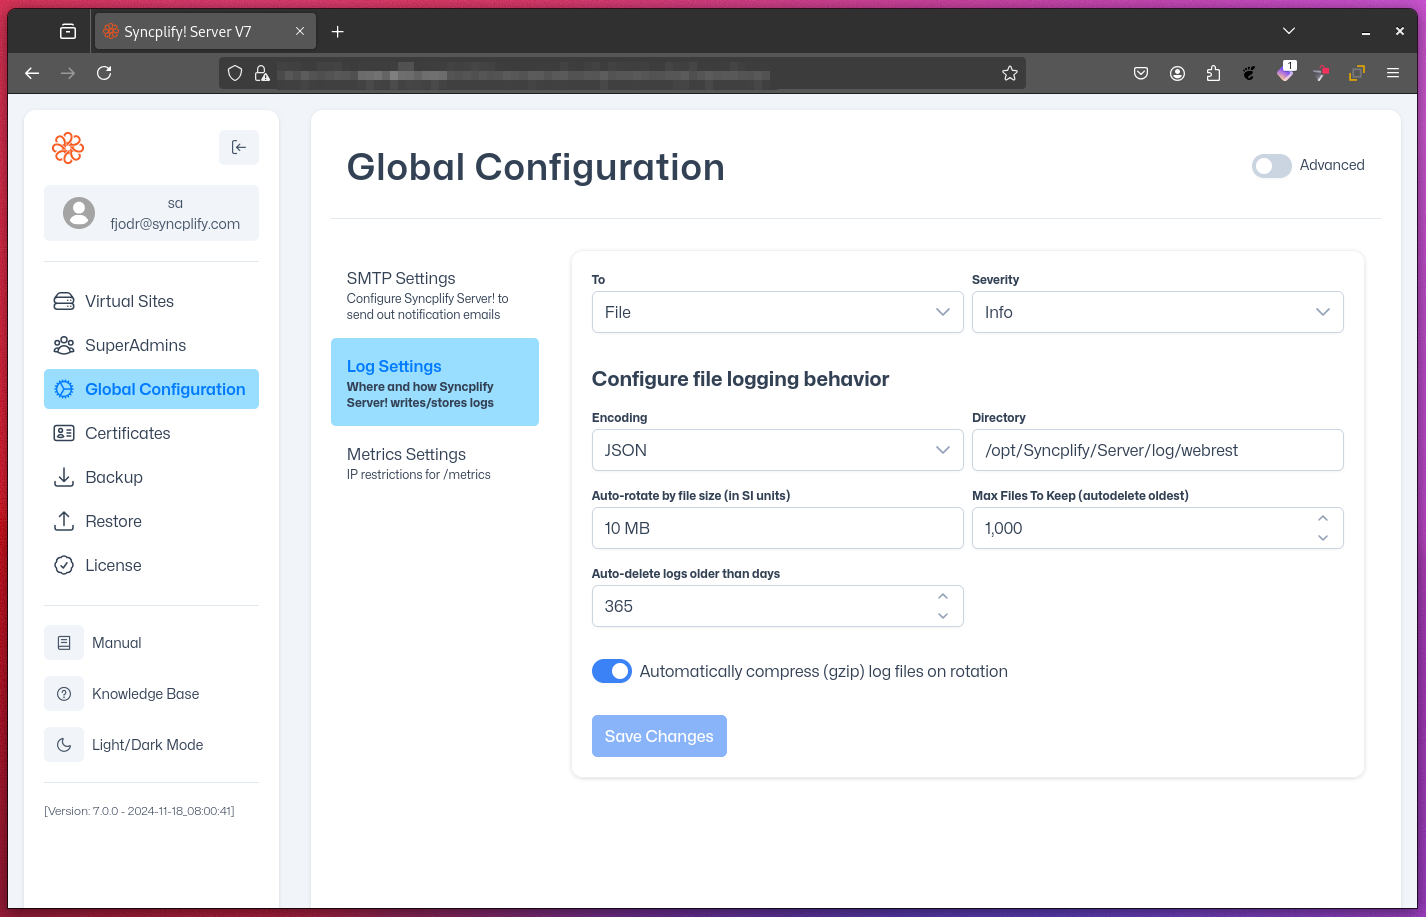Click the sa user account card
This screenshot has height=917, width=1426.
click(x=151, y=213)
